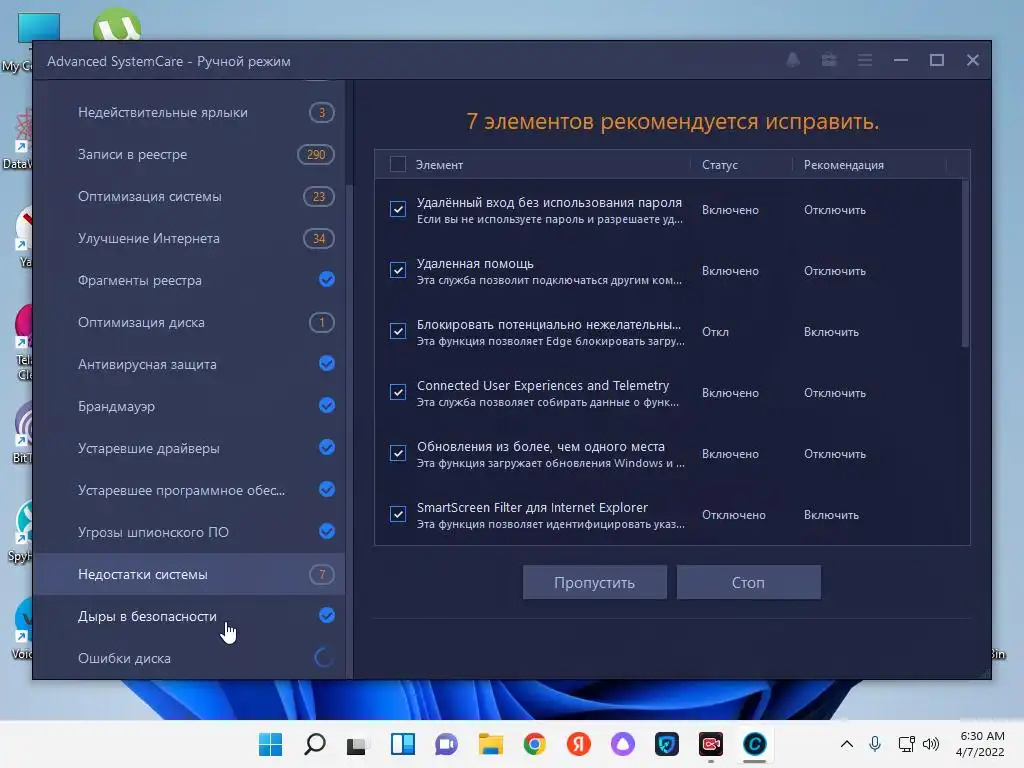Image resolution: width=1024 pixels, height=768 pixels.
Task: Click the blue checkmark beside Антивирусная защита
Action: point(327,363)
